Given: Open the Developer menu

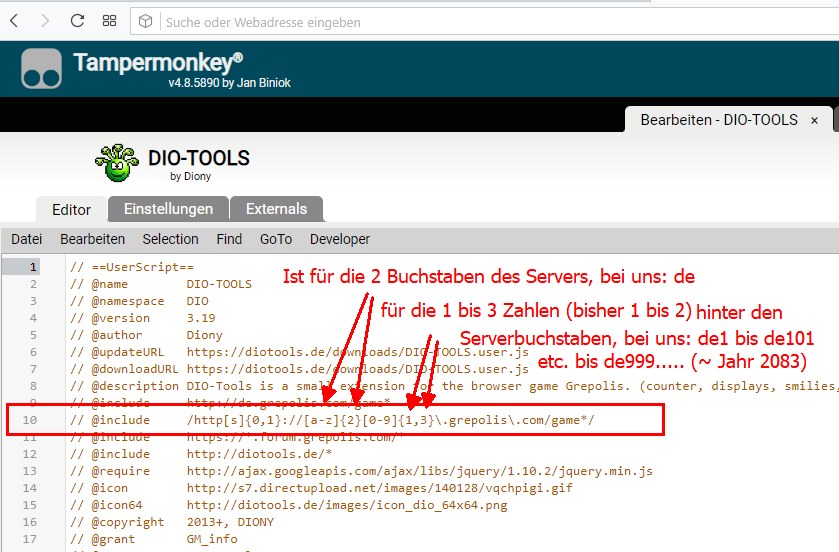Looking at the screenshot, I should click(x=340, y=239).
